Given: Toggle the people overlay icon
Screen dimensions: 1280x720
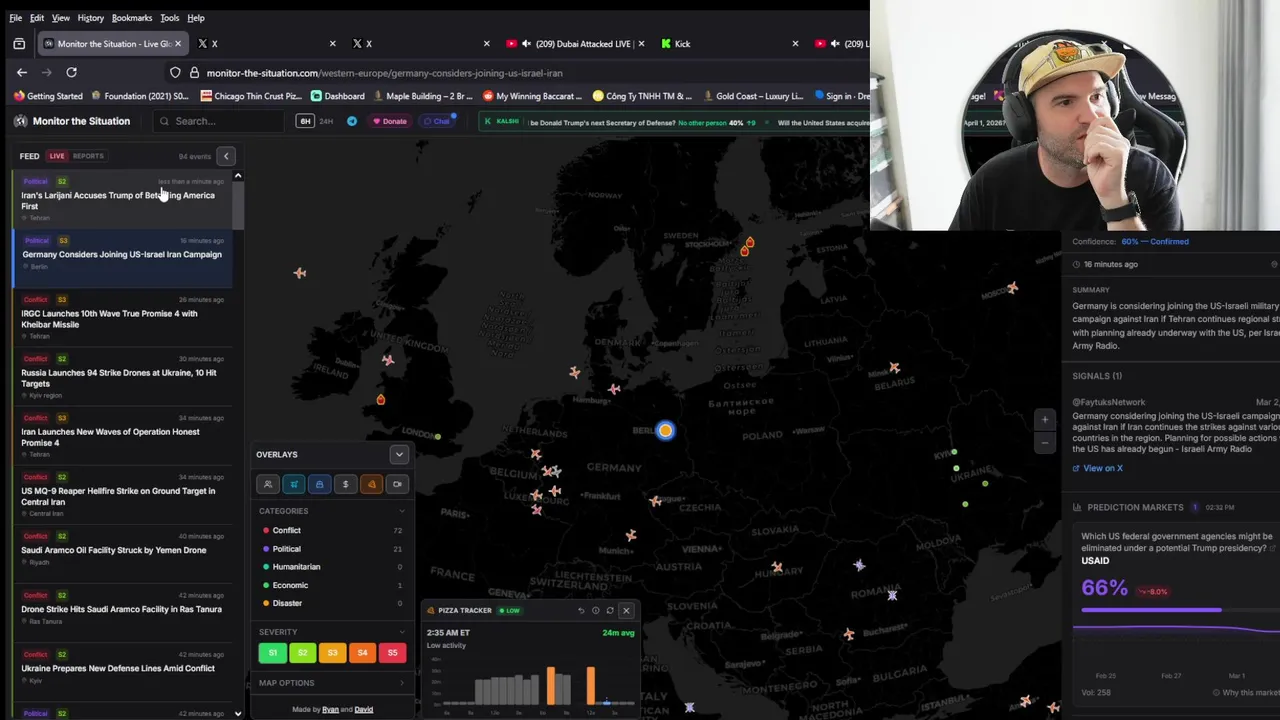Looking at the screenshot, I should click(268, 484).
